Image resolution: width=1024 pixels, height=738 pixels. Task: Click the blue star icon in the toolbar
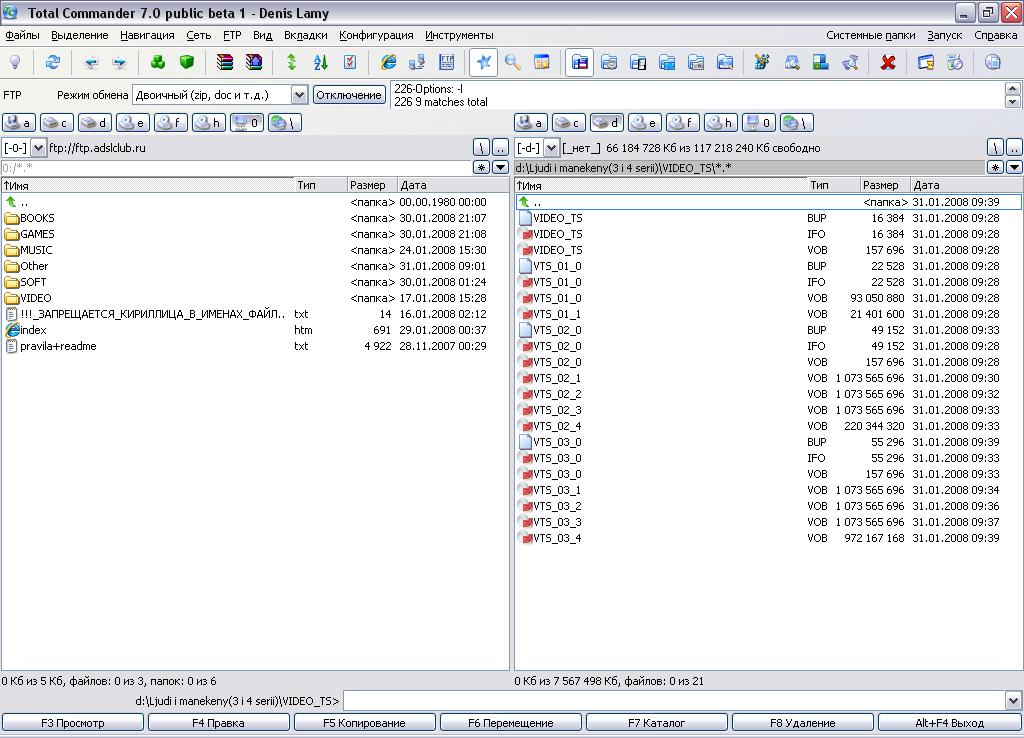(x=483, y=63)
